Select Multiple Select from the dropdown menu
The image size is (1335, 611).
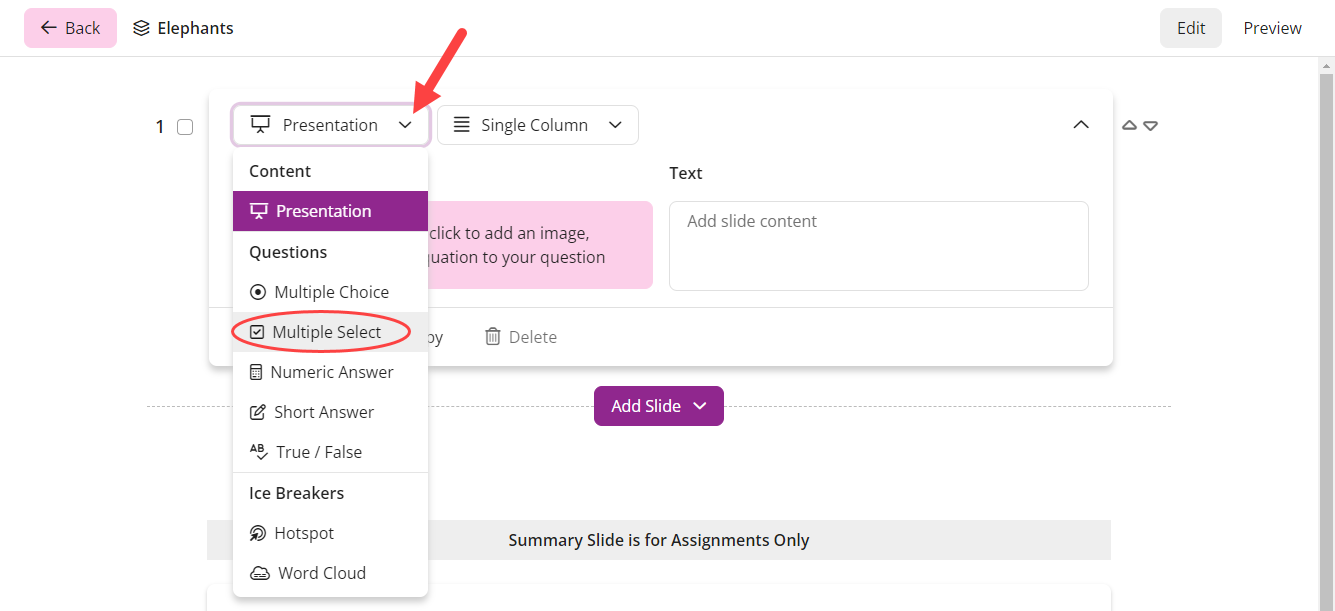(320, 331)
